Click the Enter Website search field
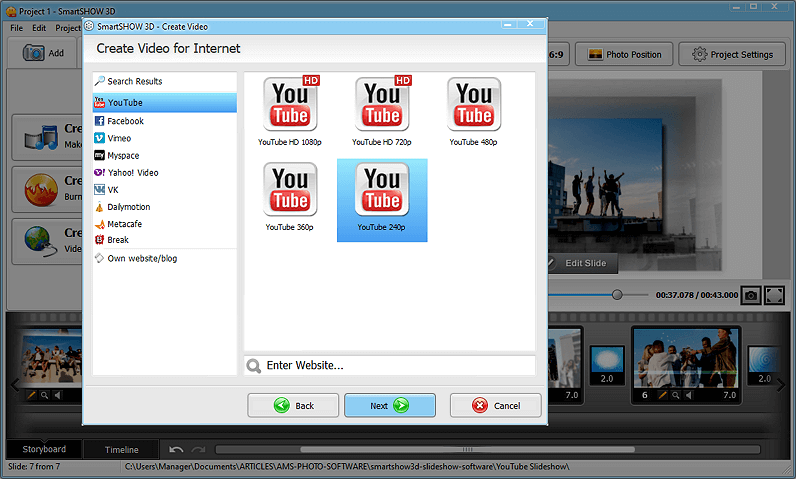 389,365
